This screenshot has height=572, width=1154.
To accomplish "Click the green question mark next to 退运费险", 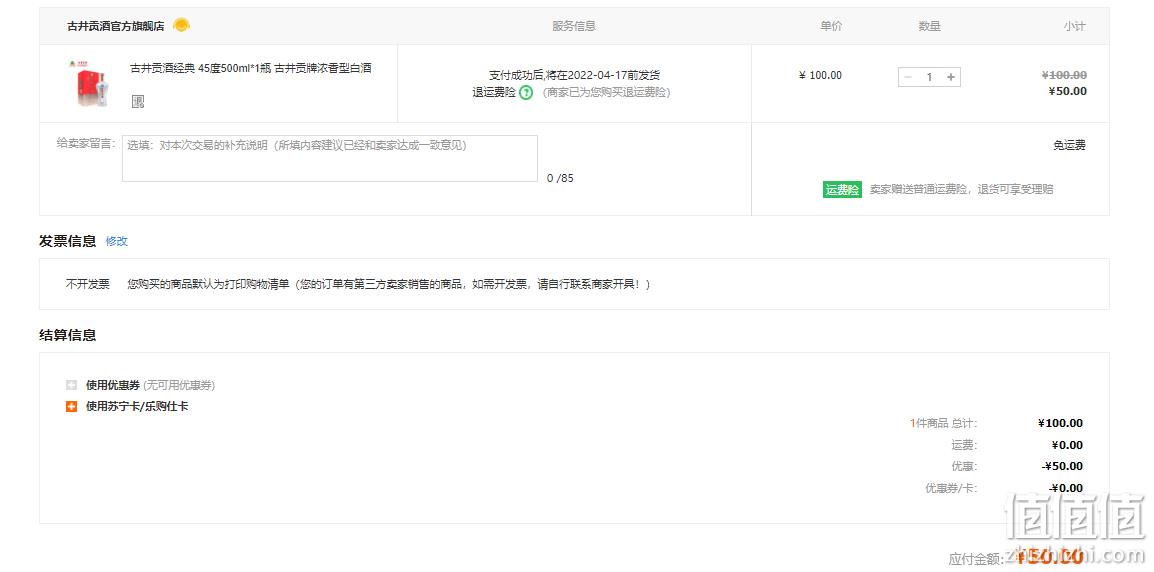I will tap(525, 93).
